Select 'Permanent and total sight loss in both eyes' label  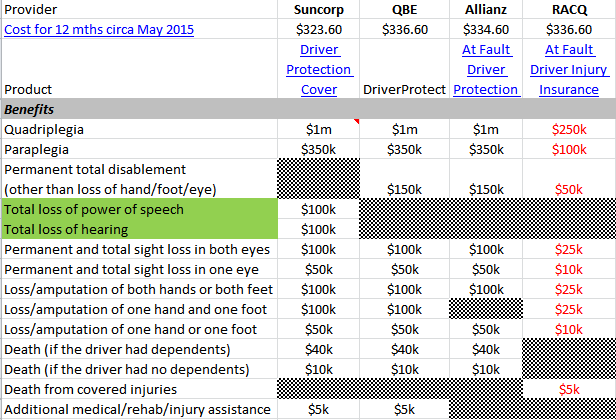(137, 249)
